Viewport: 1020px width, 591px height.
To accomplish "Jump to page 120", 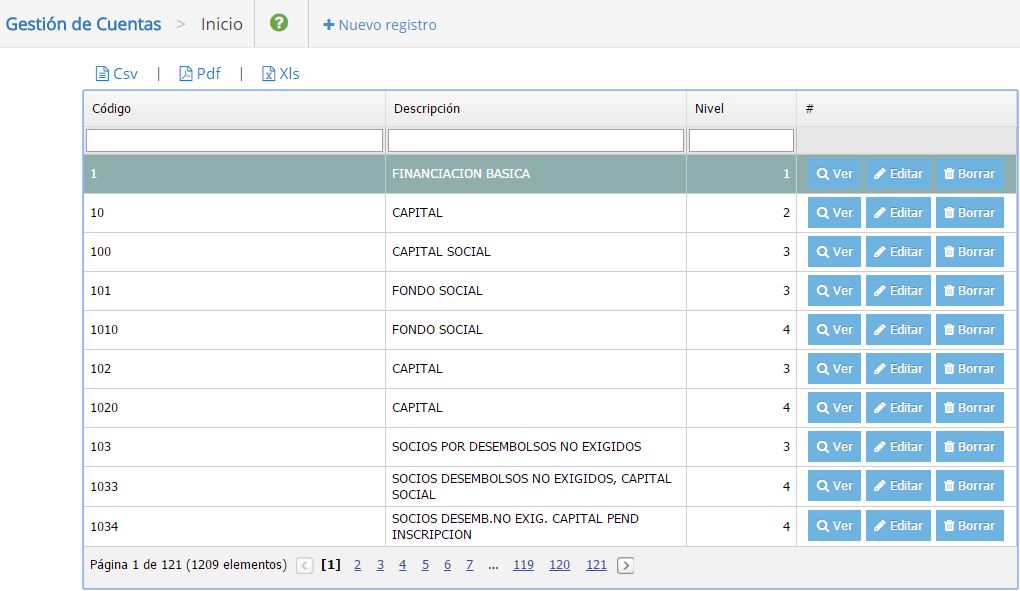I will 559,565.
